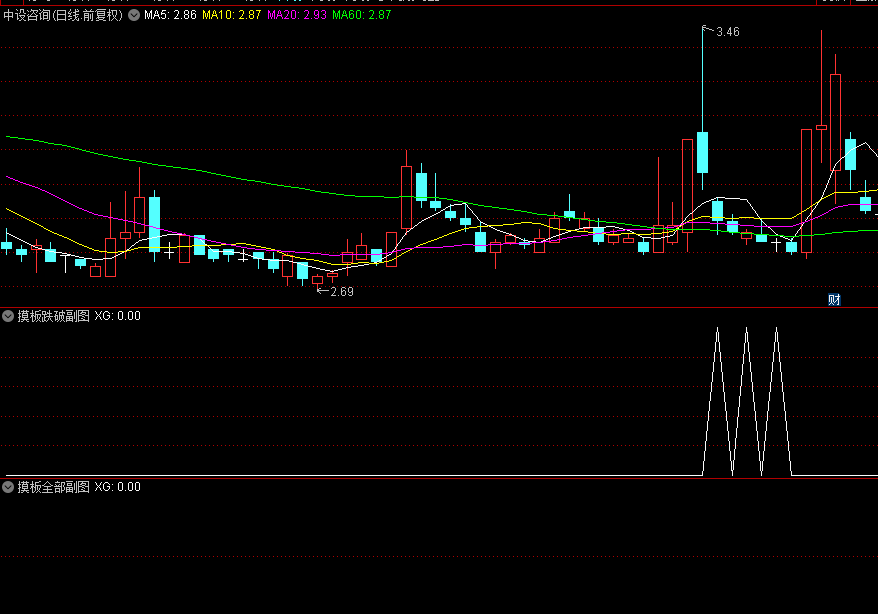This screenshot has width=878, height=614.
Task: Click the 中设咨询(日线.前复权) title
Action: pyautogui.click(x=63, y=15)
